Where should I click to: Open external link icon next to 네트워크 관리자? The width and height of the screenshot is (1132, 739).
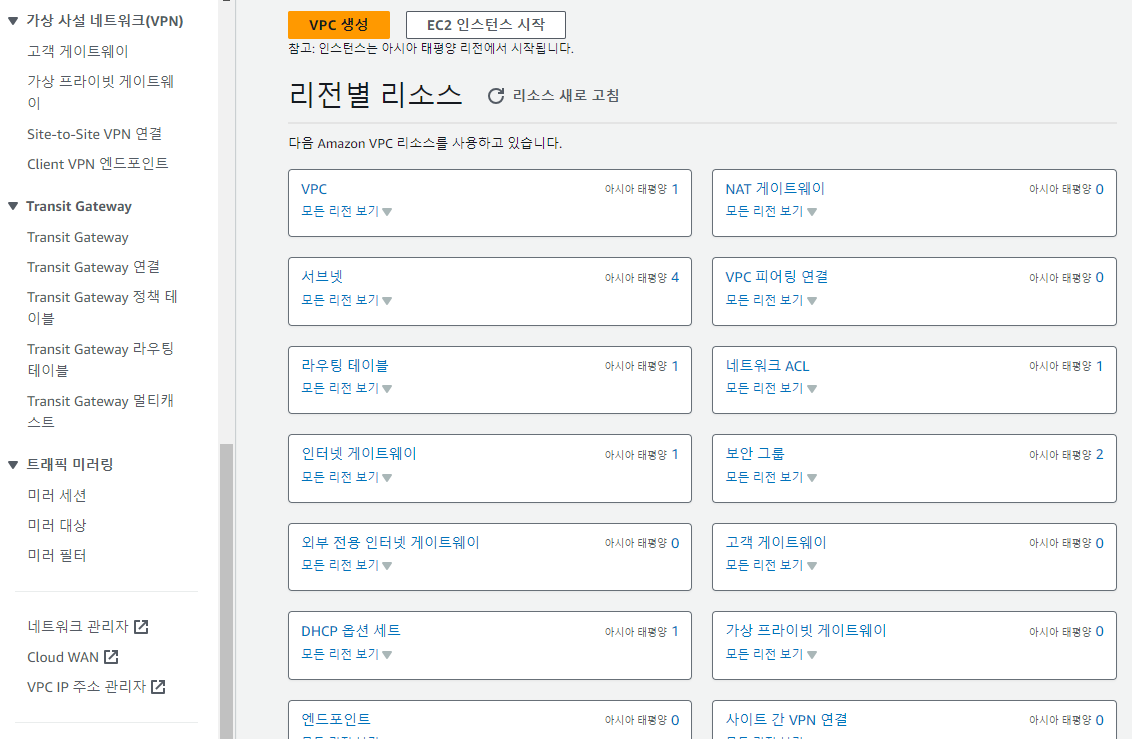(142, 626)
